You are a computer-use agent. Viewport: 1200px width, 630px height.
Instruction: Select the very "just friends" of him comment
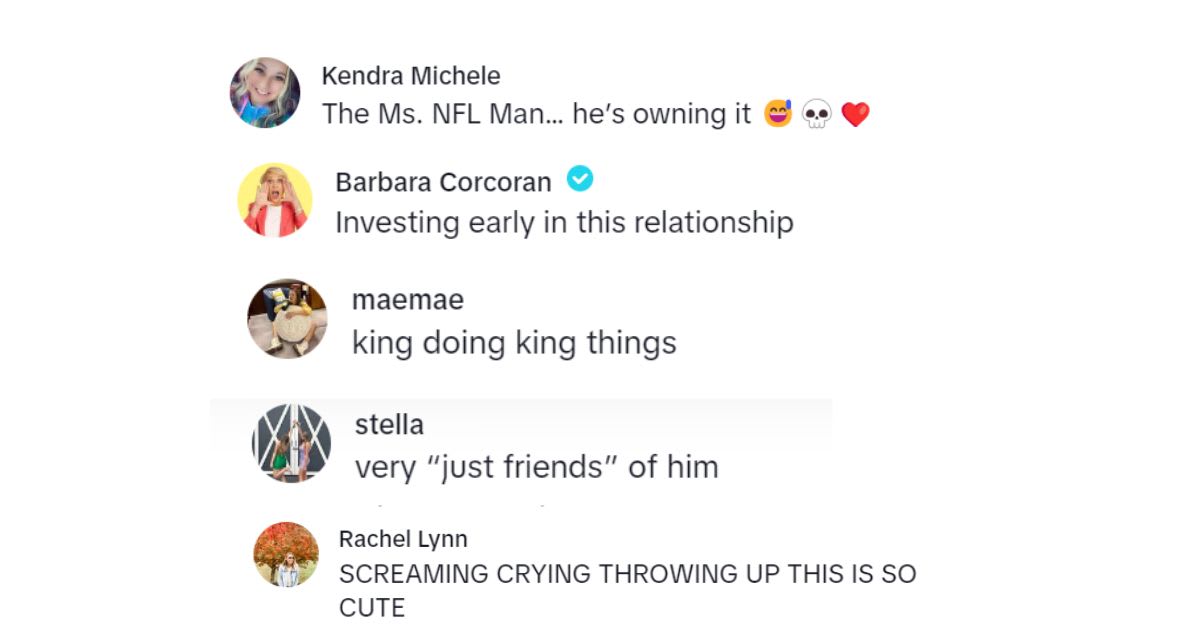[x=536, y=467]
